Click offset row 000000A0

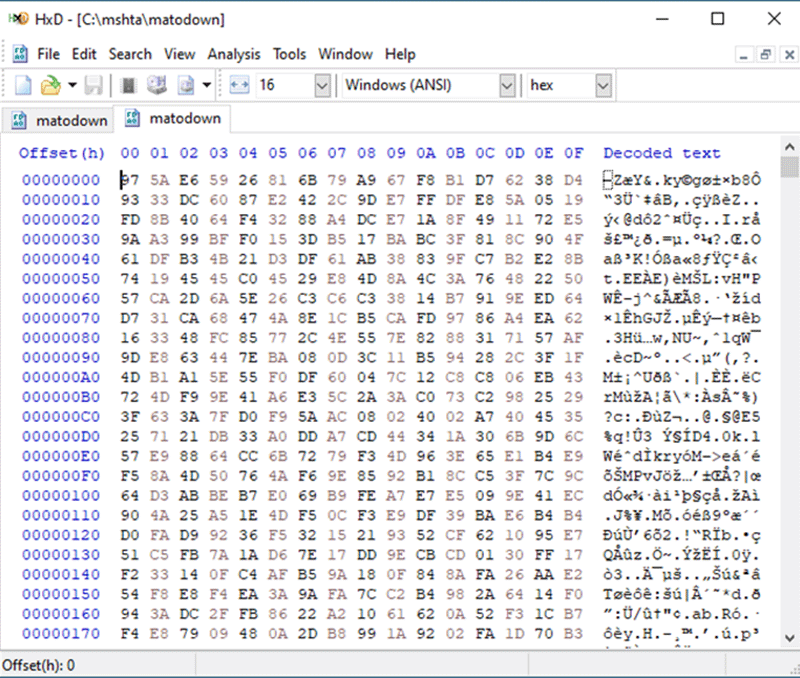[61, 377]
